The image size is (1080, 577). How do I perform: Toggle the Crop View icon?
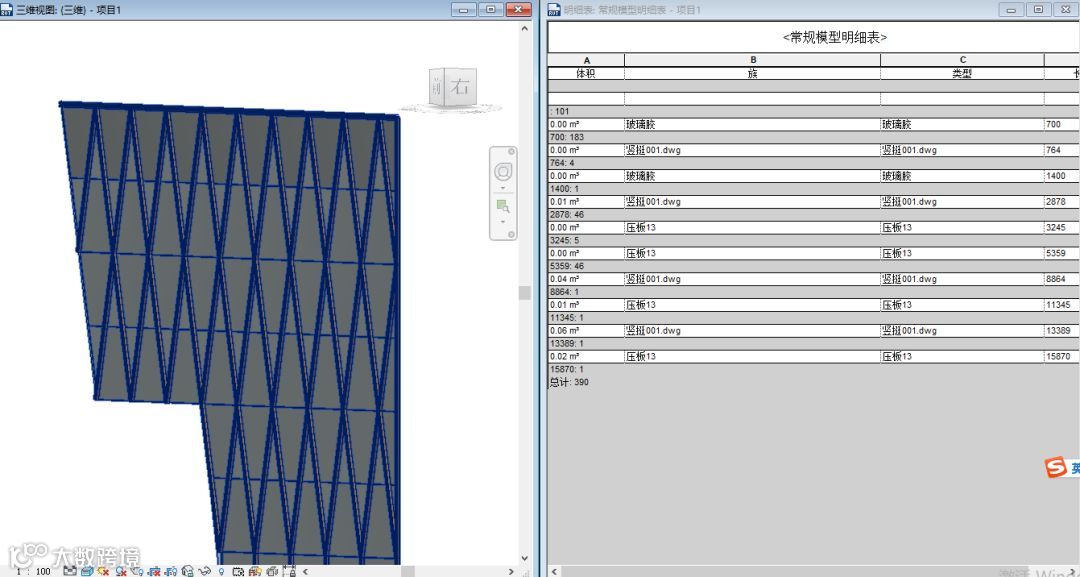(154, 571)
